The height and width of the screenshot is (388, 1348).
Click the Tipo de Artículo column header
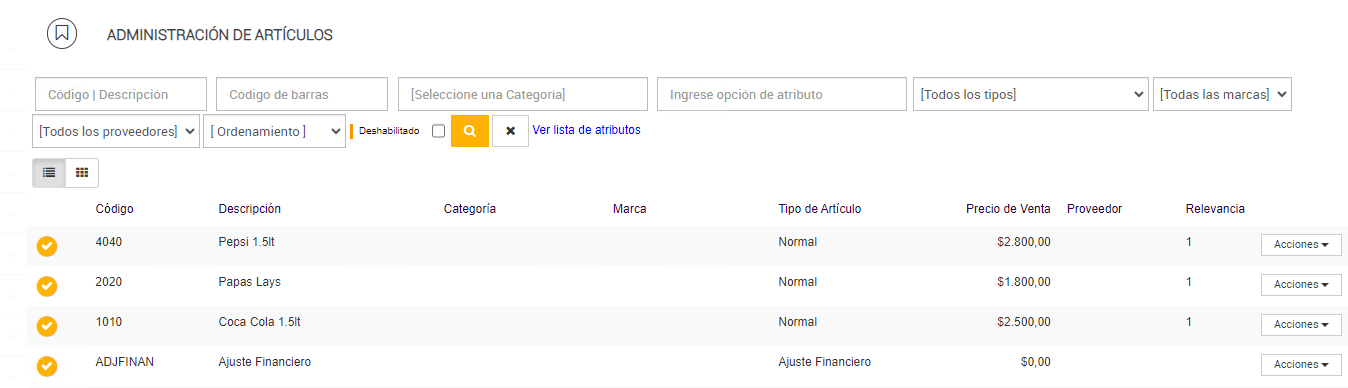(x=820, y=209)
